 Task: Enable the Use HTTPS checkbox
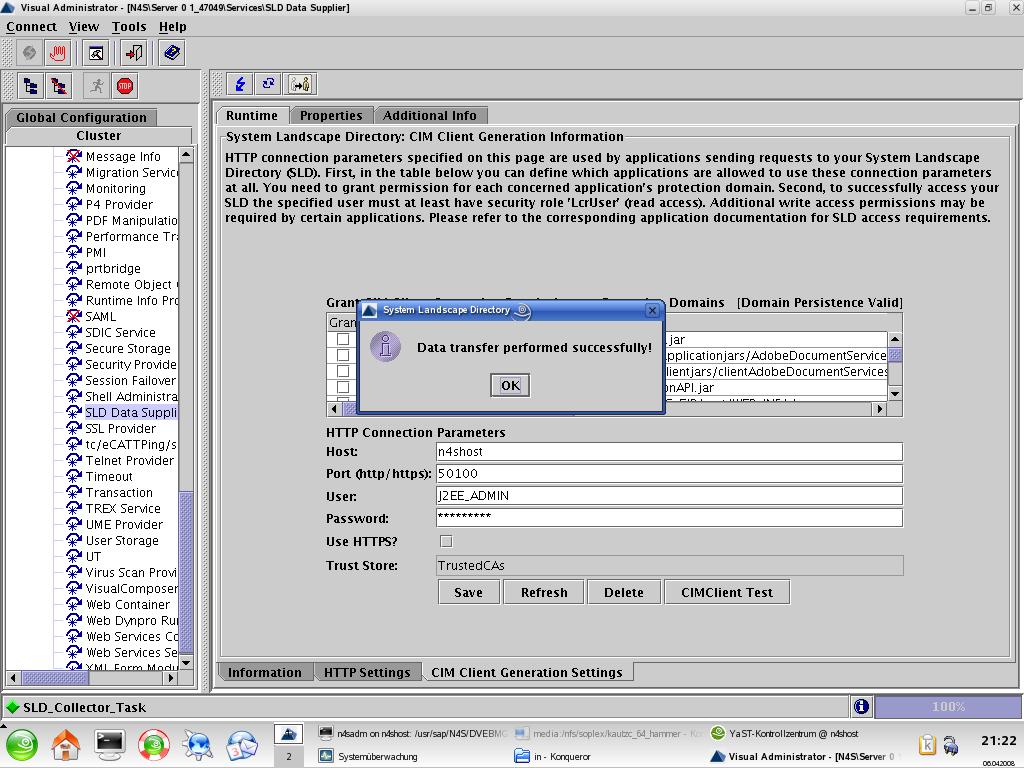446,541
